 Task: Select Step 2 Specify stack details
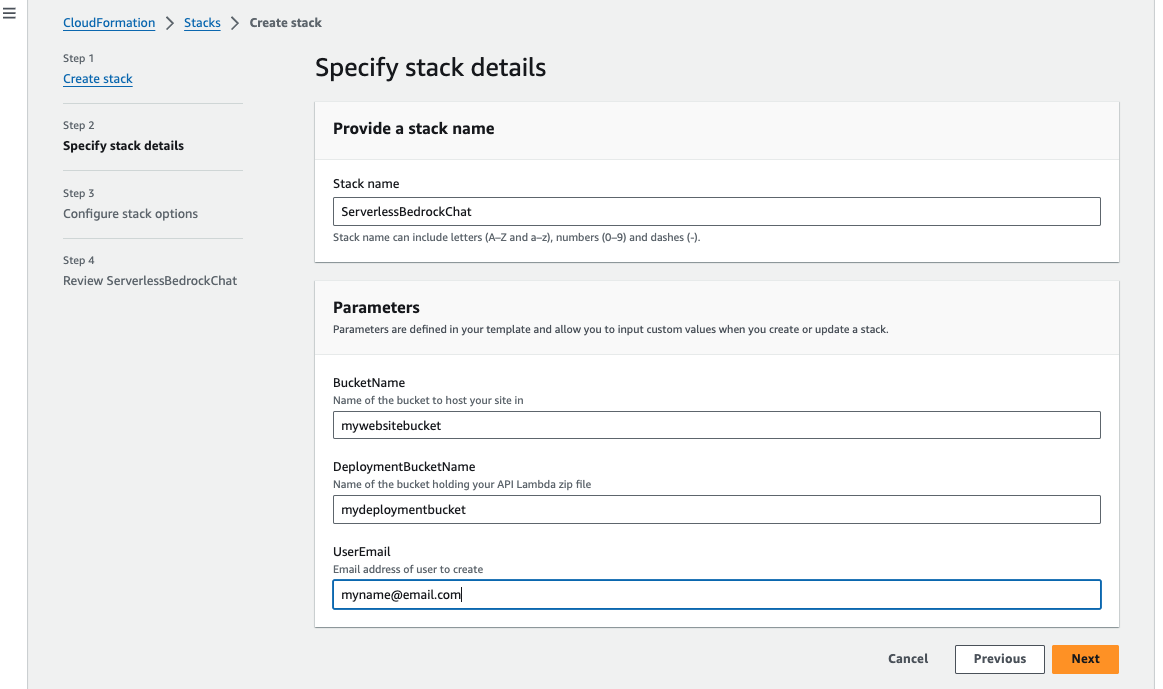click(x=123, y=146)
